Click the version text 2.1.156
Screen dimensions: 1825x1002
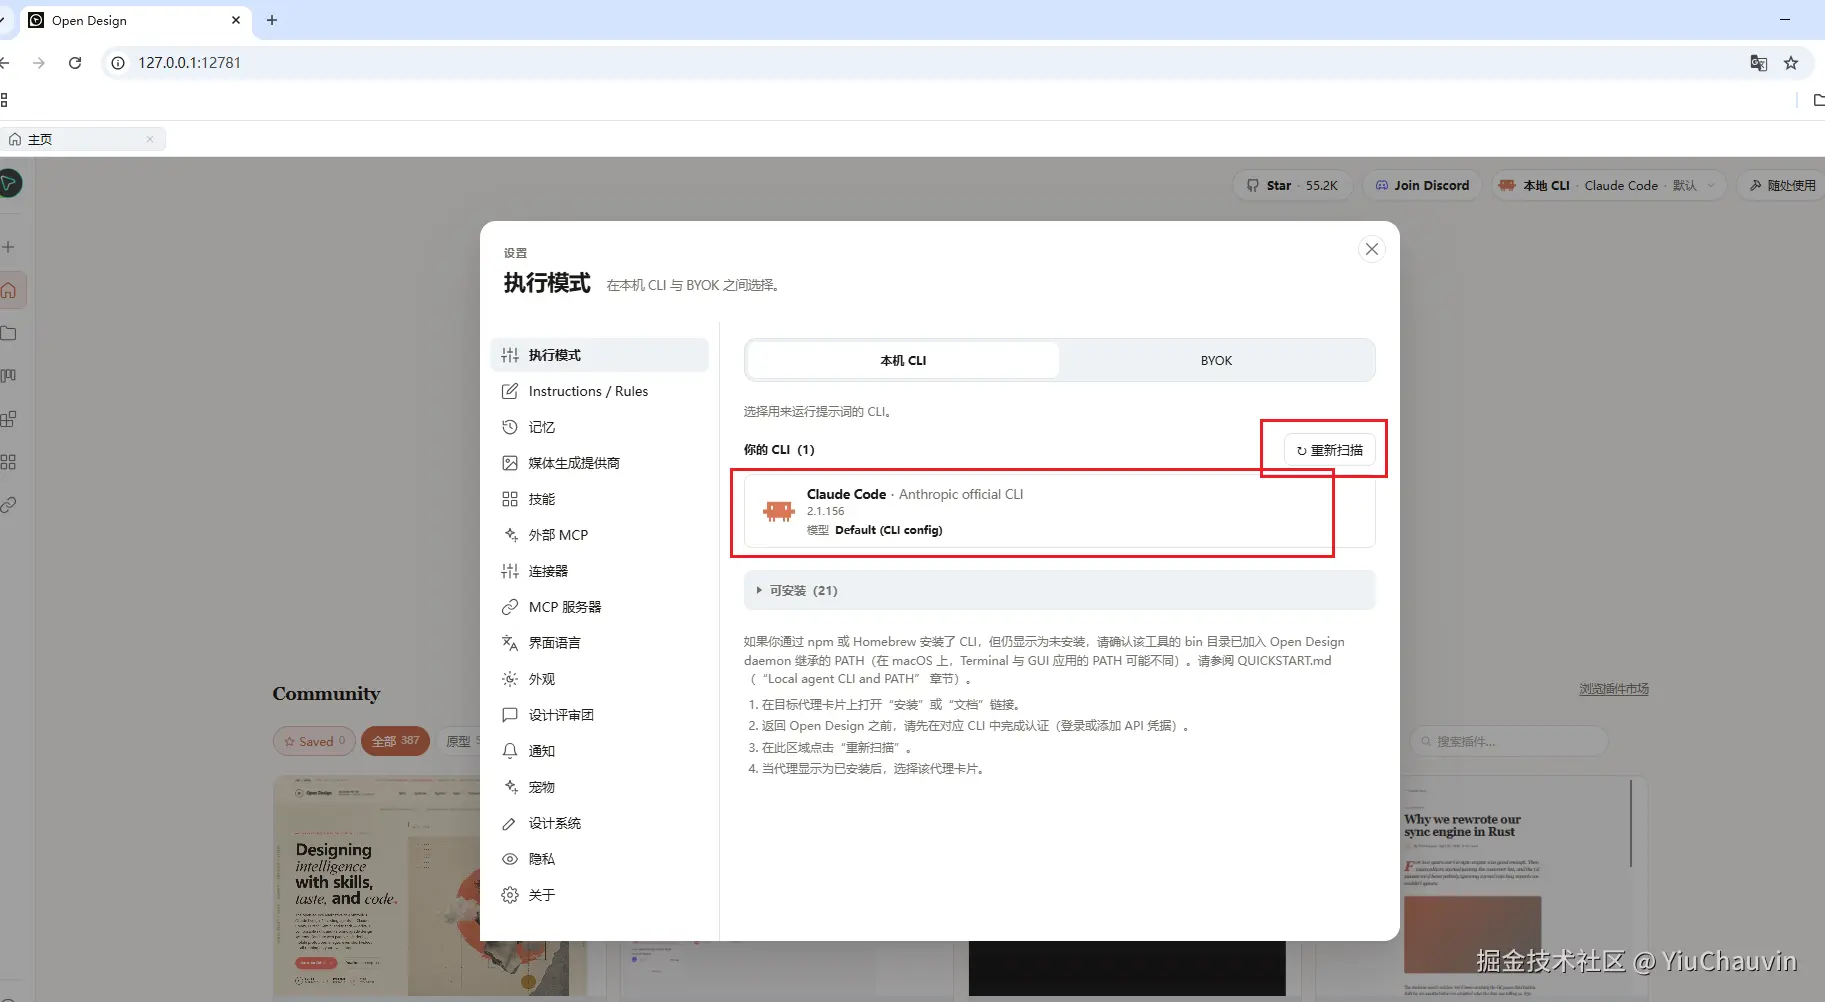[x=826, y=511]
